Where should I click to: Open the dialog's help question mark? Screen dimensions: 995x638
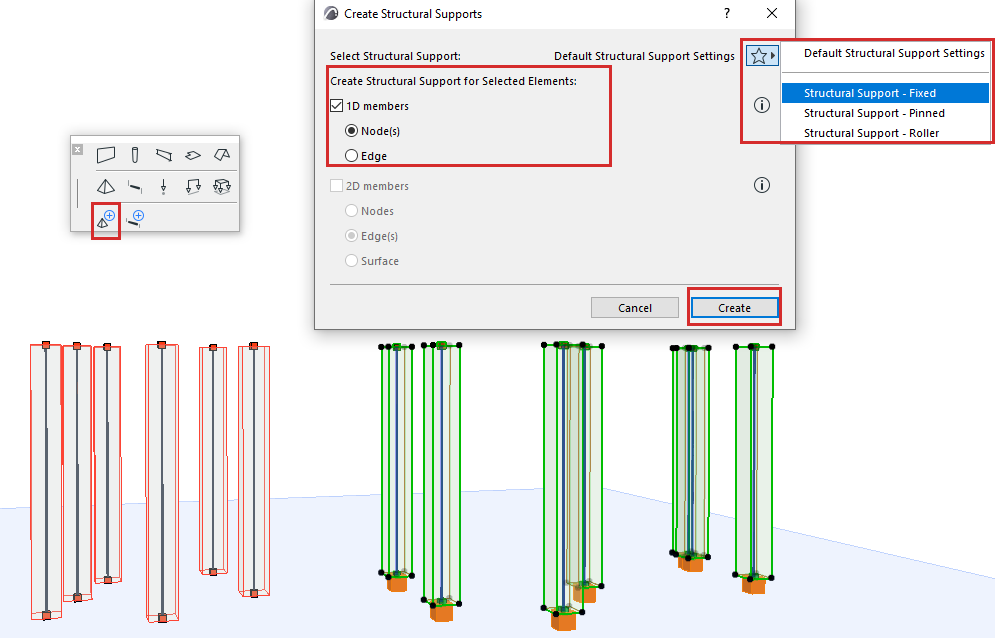[x=727, y=13]
